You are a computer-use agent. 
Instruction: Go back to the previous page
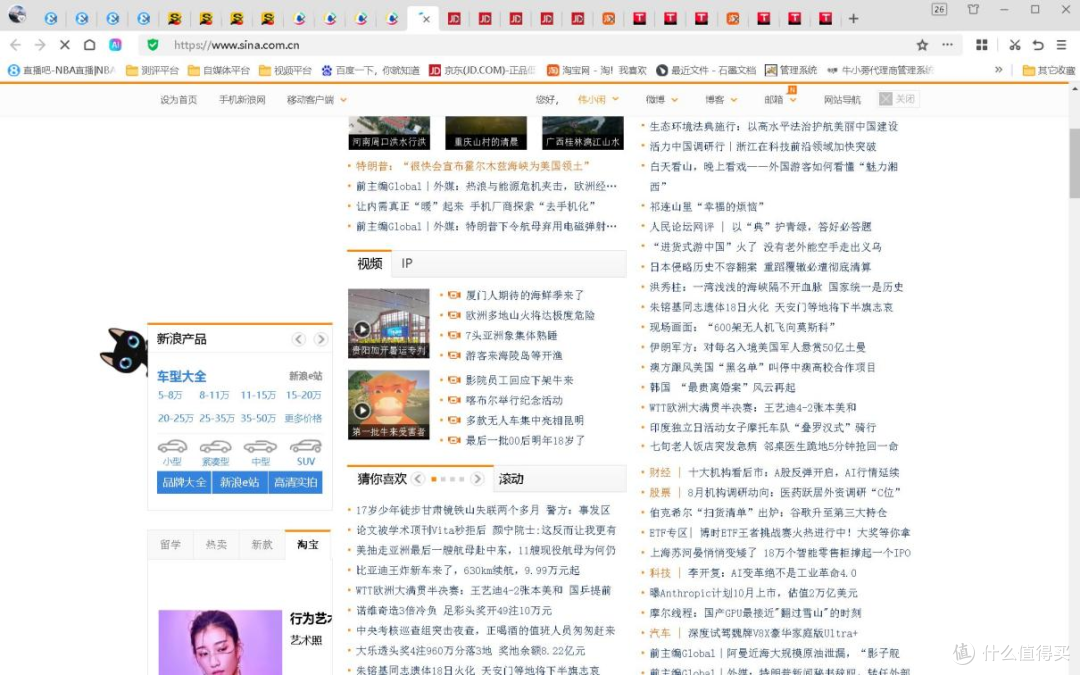click(15, 45)
